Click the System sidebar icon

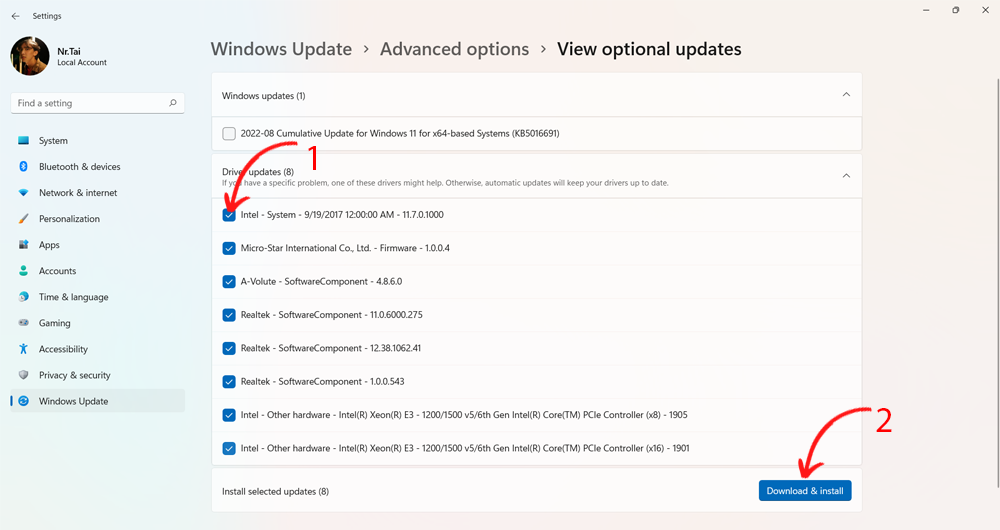click(24, 140)
